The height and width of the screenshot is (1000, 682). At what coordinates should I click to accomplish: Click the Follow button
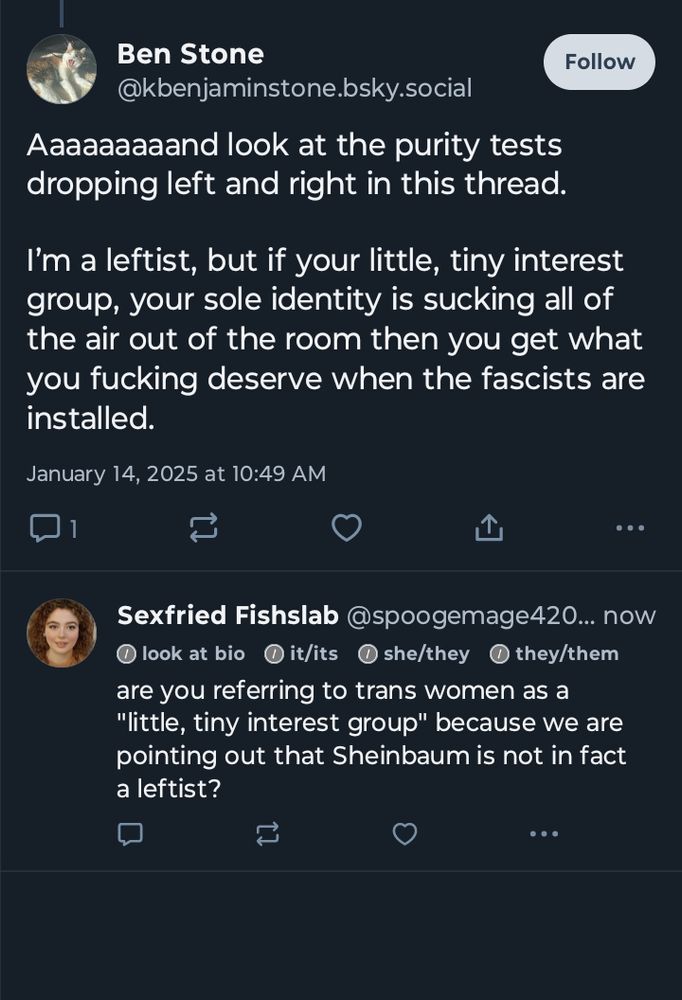(x=599, y=61)
